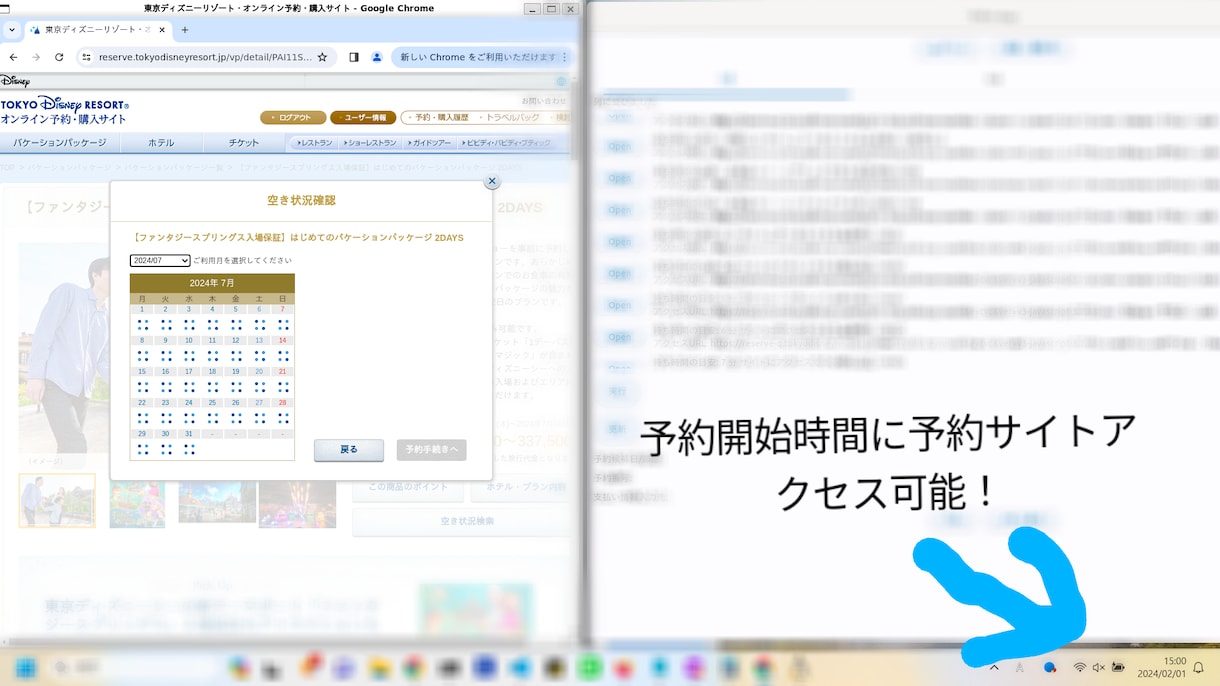Screen dimensions: 1220x686
Task: Click the greyed 予約手続きへ button
Action: 431,450
